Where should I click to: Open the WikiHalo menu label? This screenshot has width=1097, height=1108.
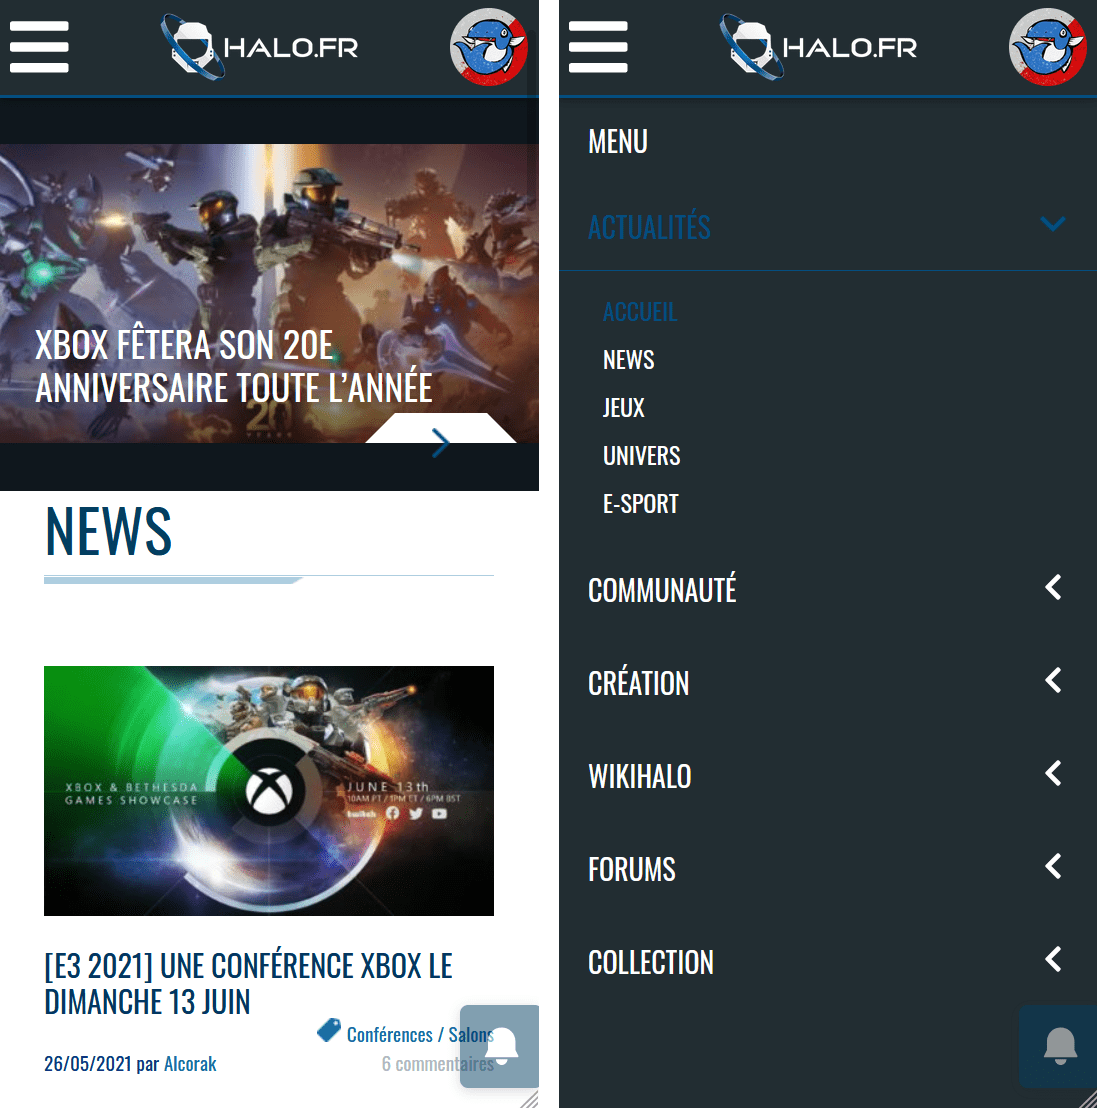[x=640, y=776]
